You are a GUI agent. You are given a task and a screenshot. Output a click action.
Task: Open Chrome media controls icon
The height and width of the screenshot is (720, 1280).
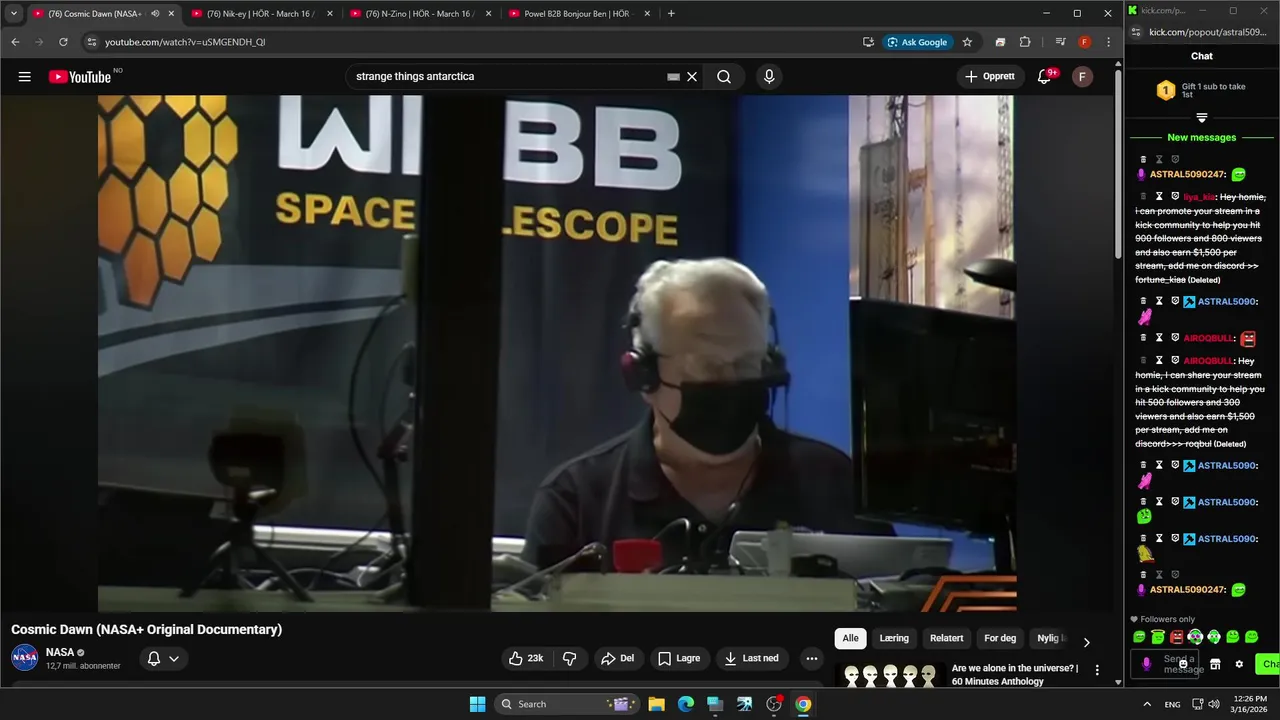click(x=1060, y=42)
